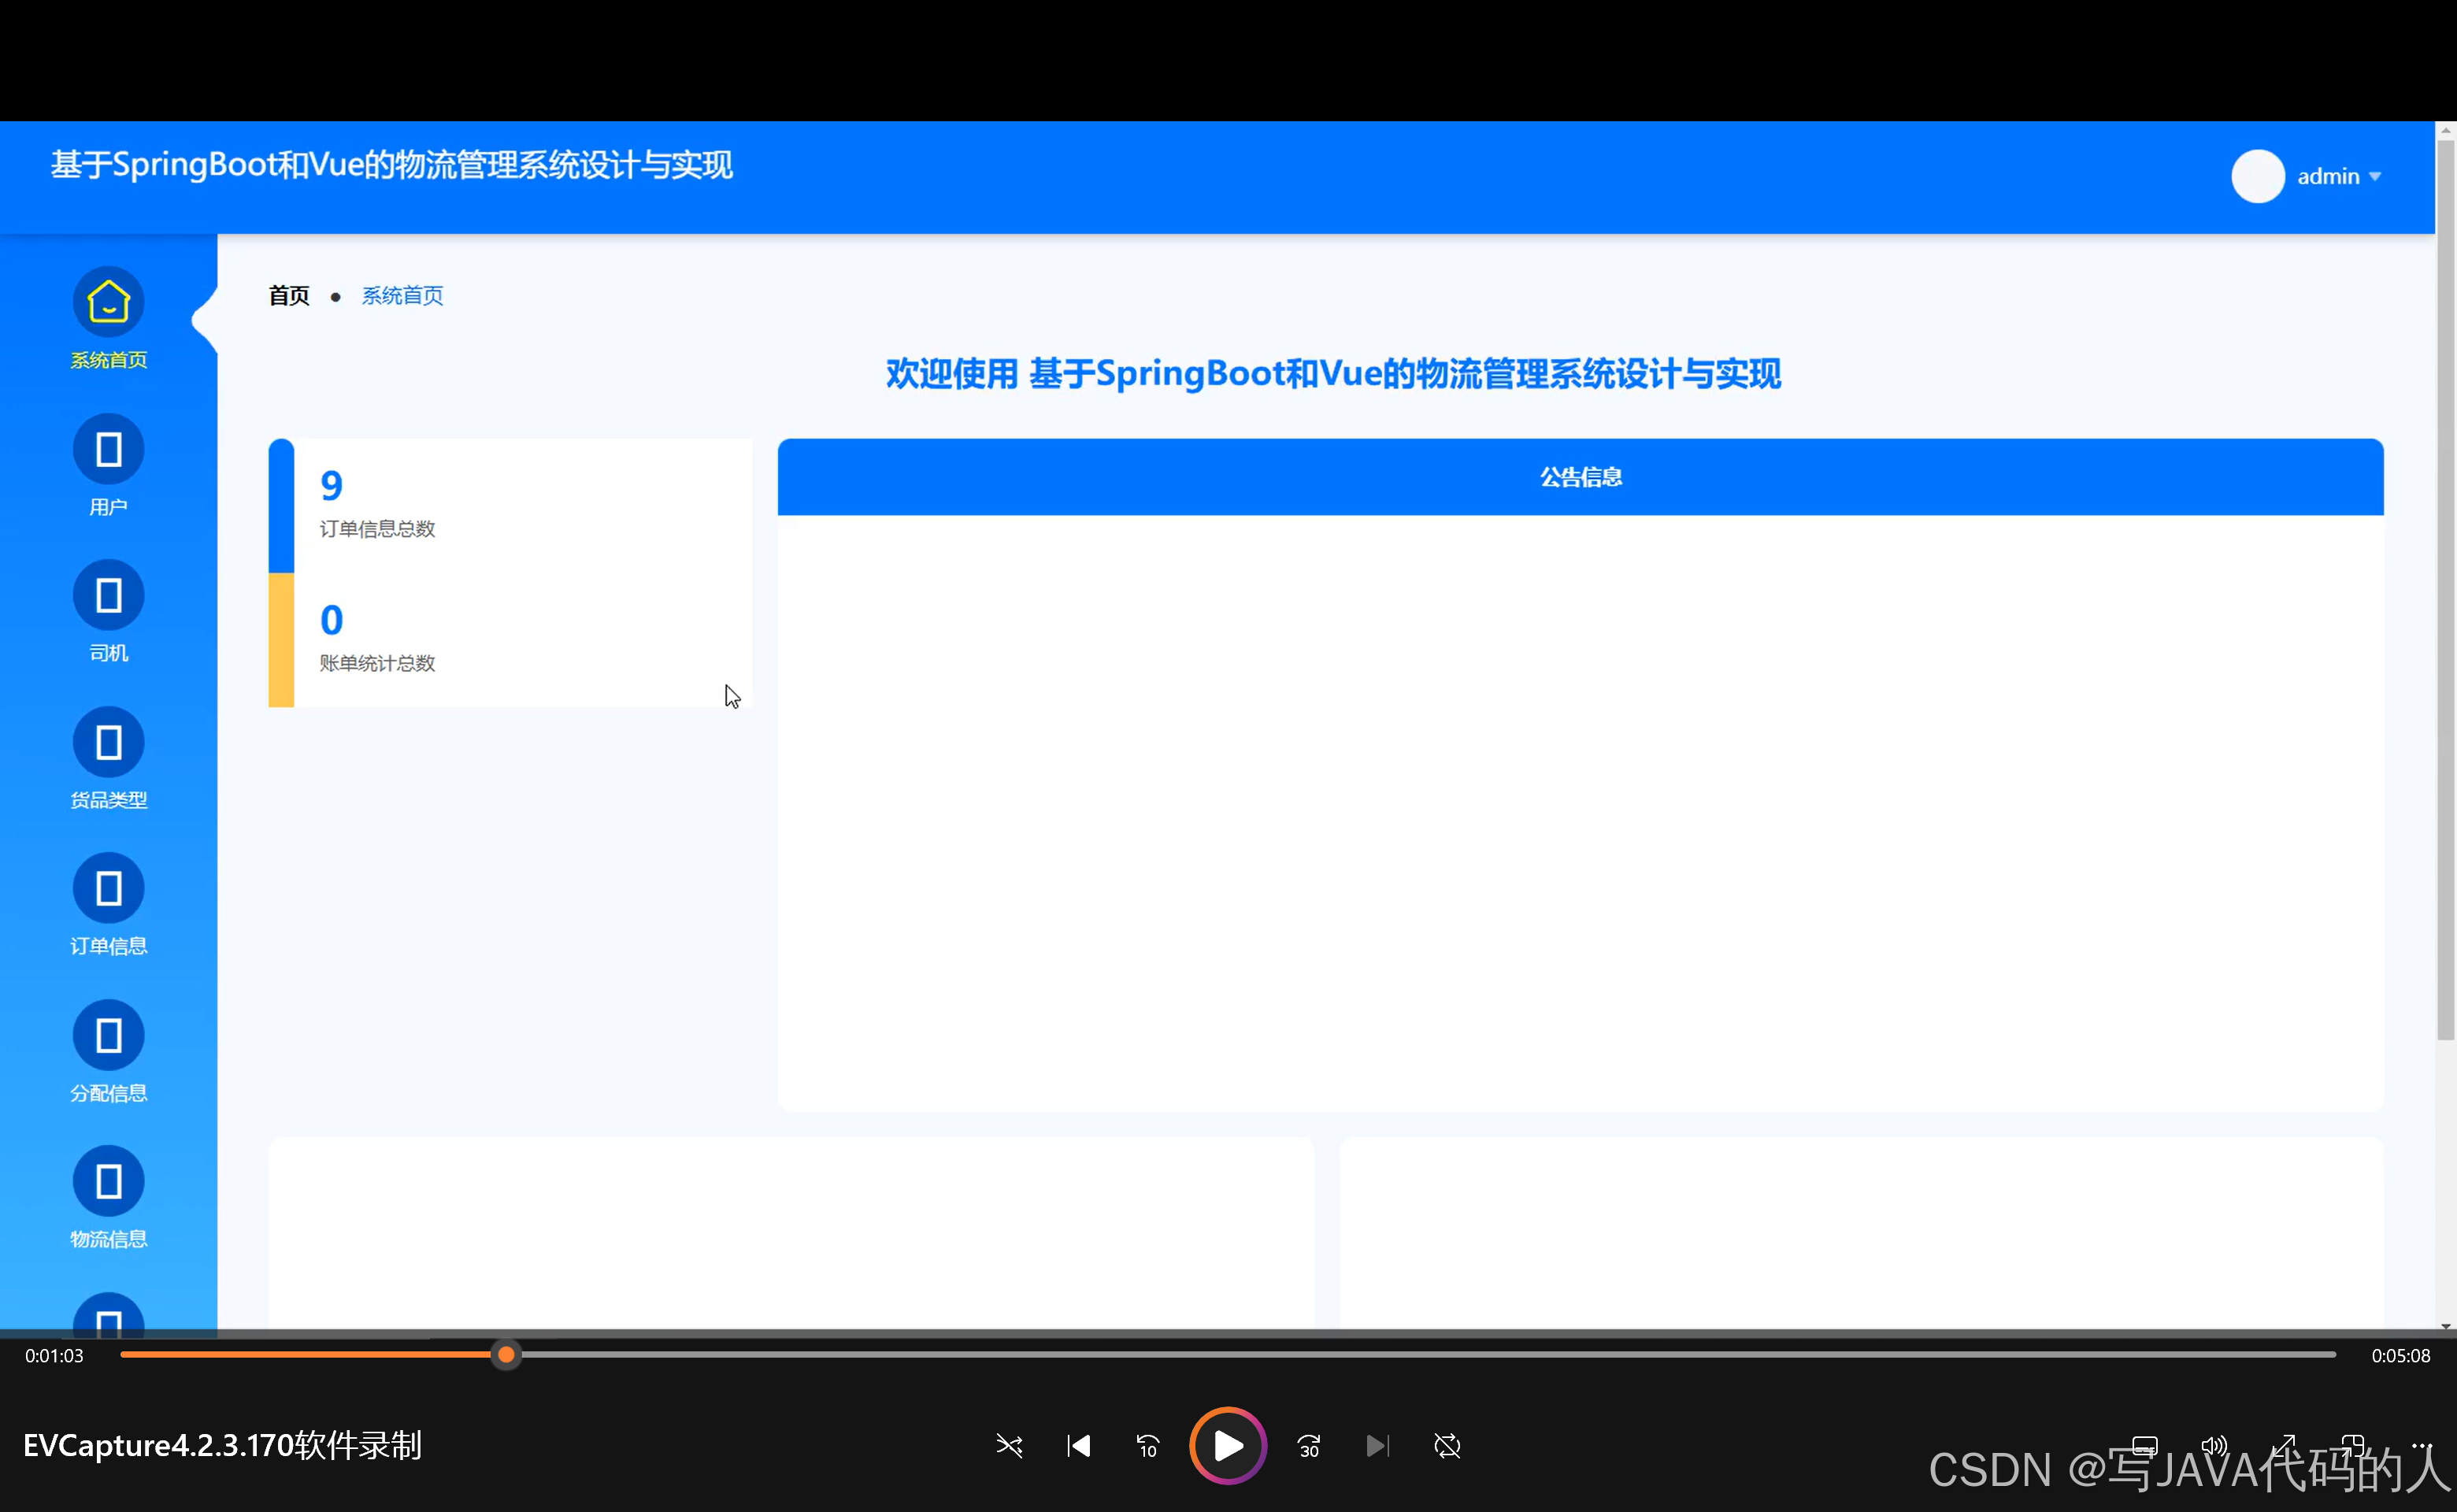Open the 系统首页 home icon in sidebar
Image resolution: width=2457 pixels, height=1512 pixels.
coord(108,302)
